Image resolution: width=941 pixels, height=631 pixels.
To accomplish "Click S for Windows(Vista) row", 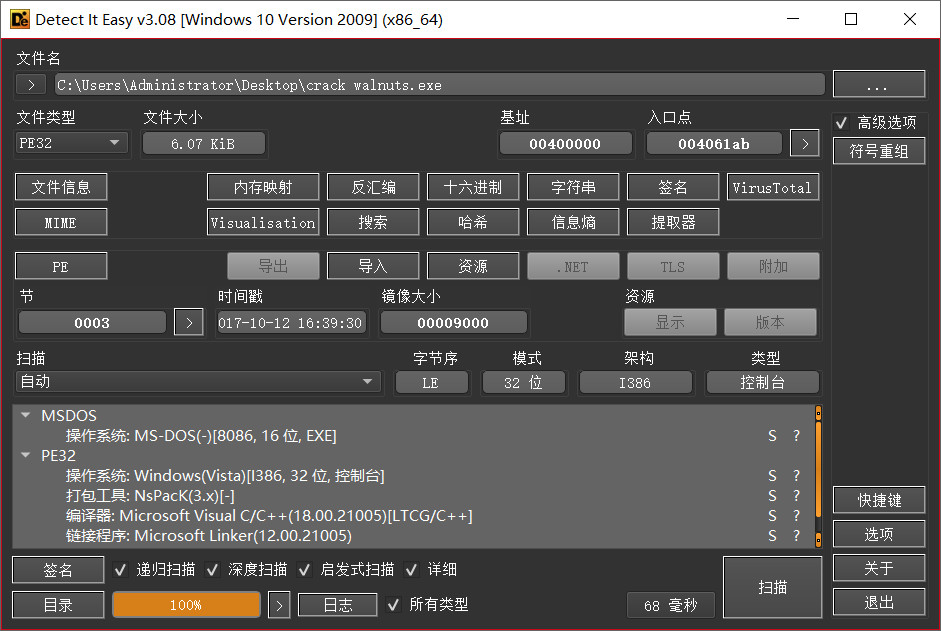I will (x=772, y=476).
